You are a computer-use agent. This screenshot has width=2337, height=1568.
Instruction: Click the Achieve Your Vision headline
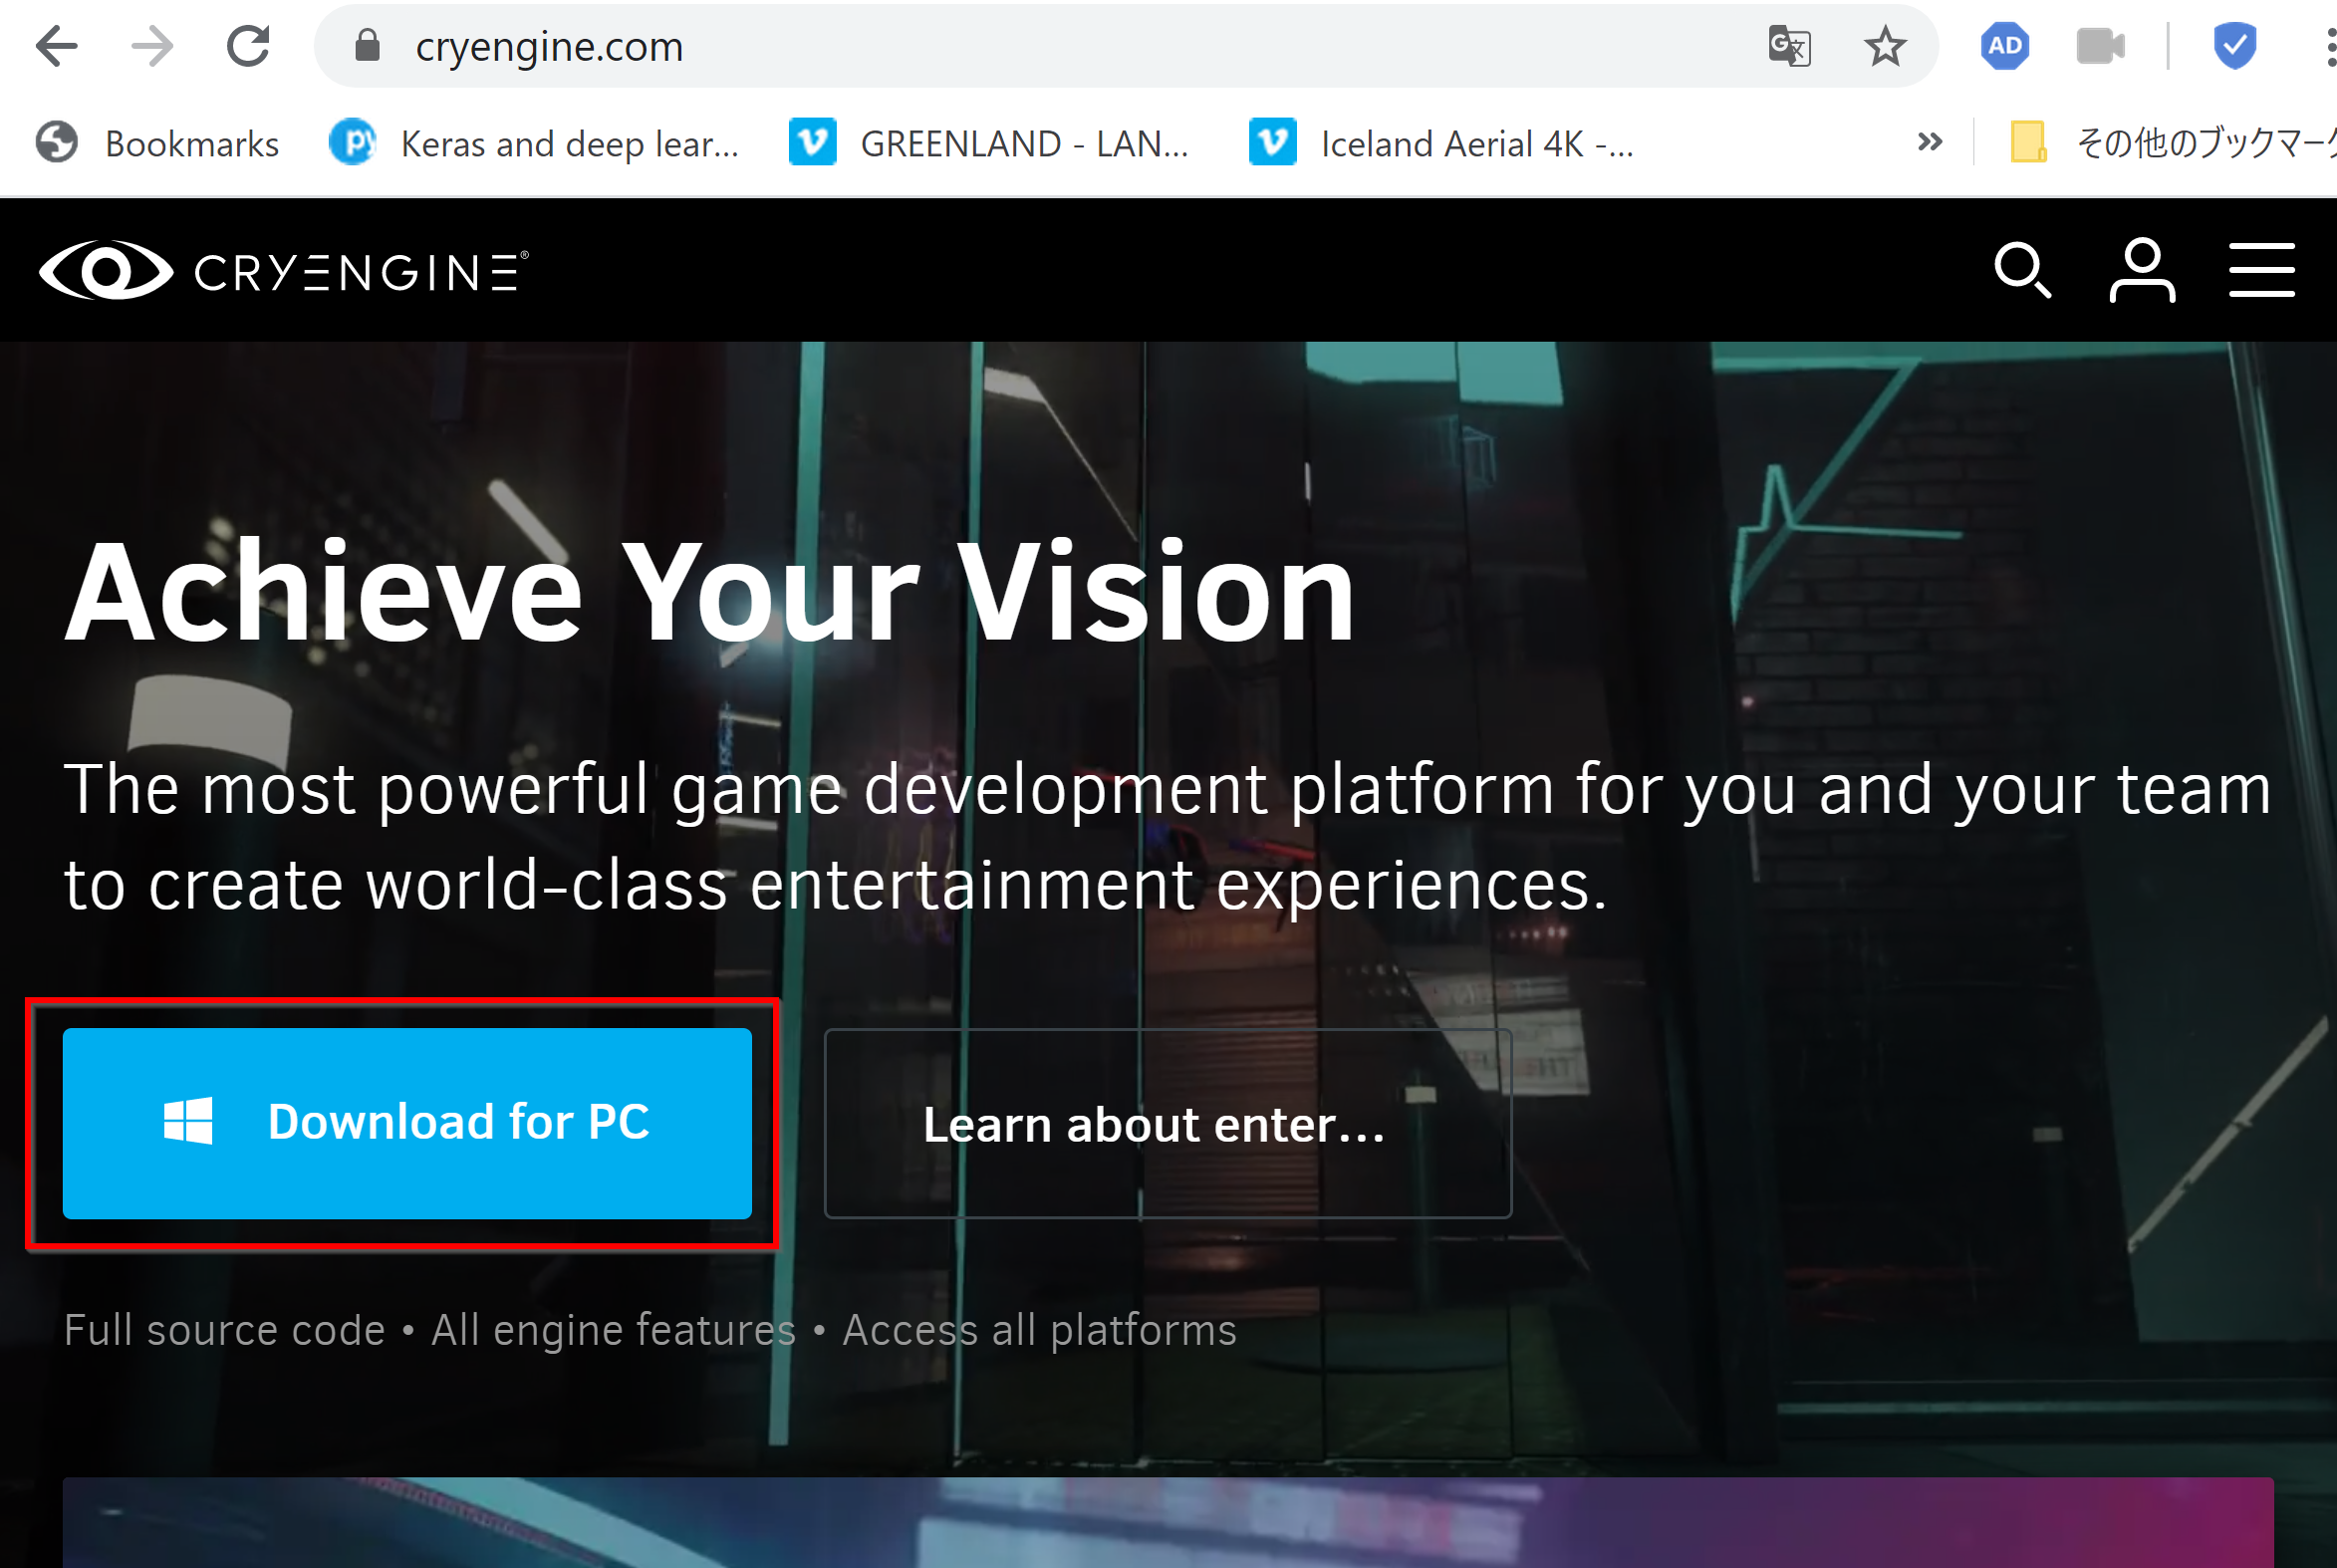click(710, 592)
